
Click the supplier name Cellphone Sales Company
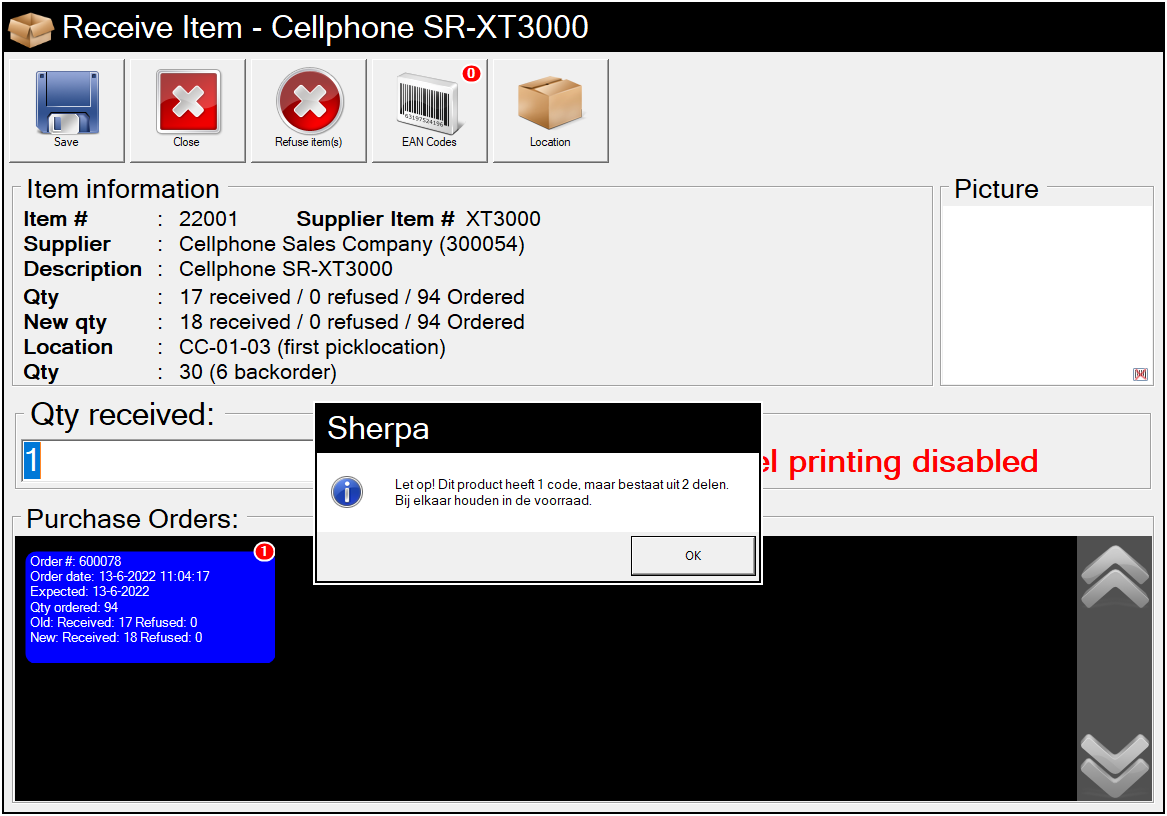click(351, 244)
